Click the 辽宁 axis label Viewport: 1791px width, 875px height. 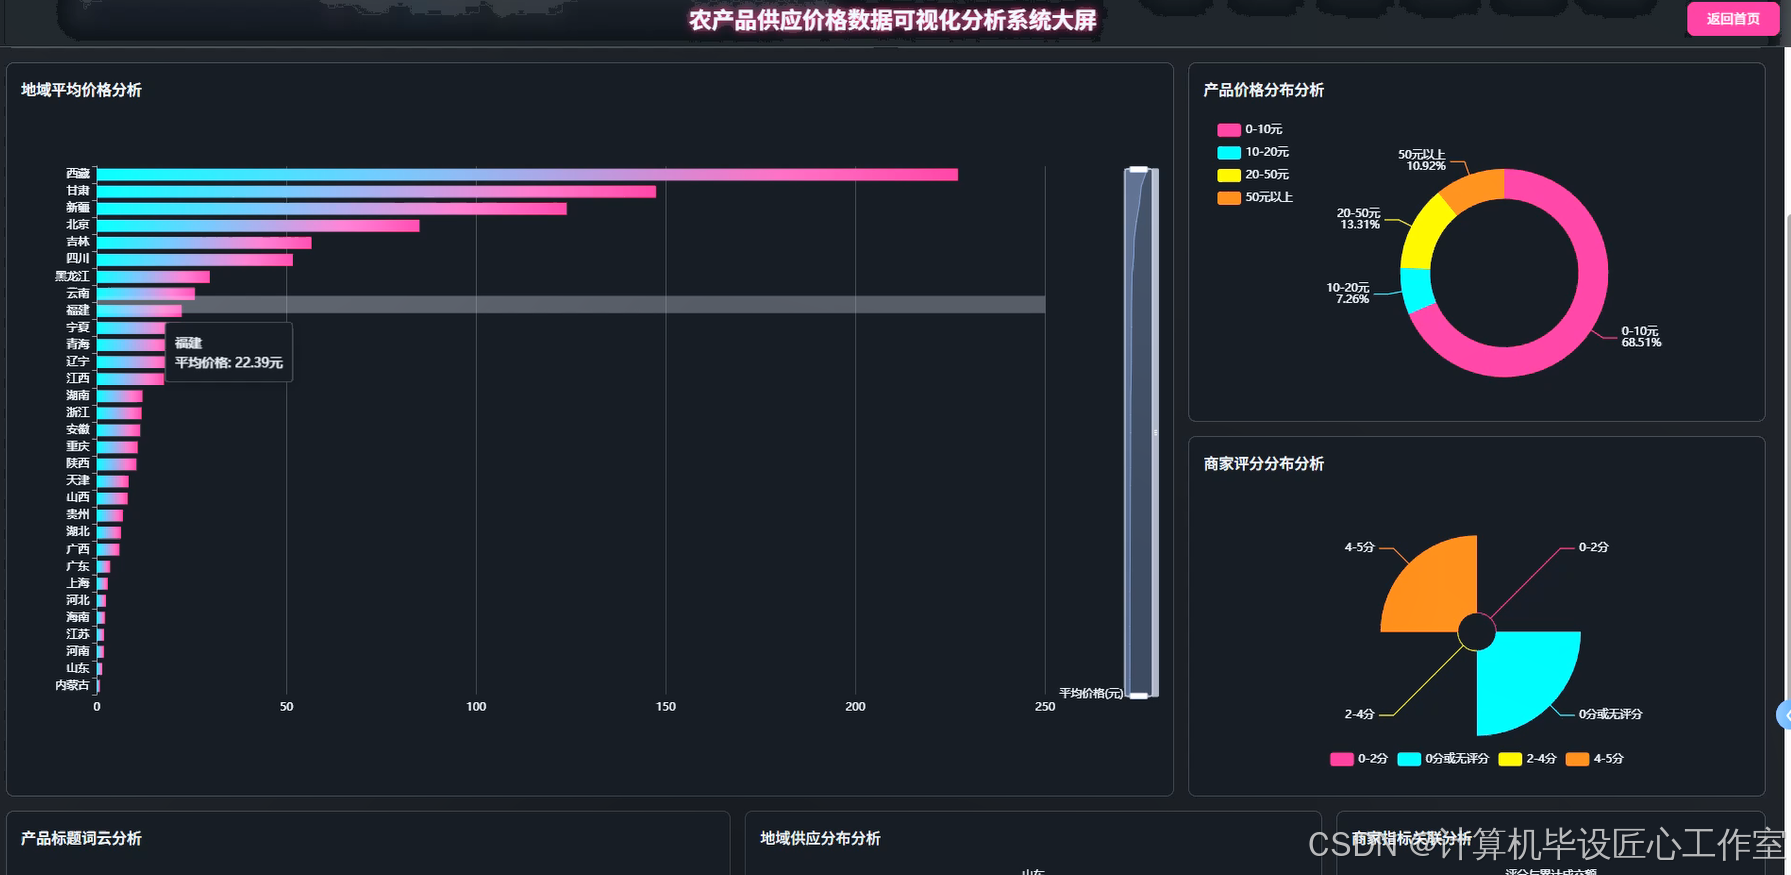[x=78, y=362]
